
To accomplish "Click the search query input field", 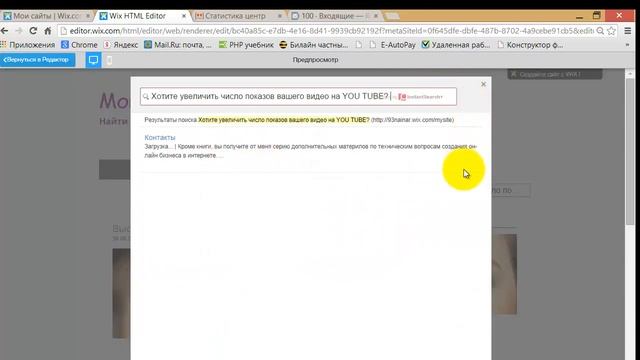I will coord(298,97).
